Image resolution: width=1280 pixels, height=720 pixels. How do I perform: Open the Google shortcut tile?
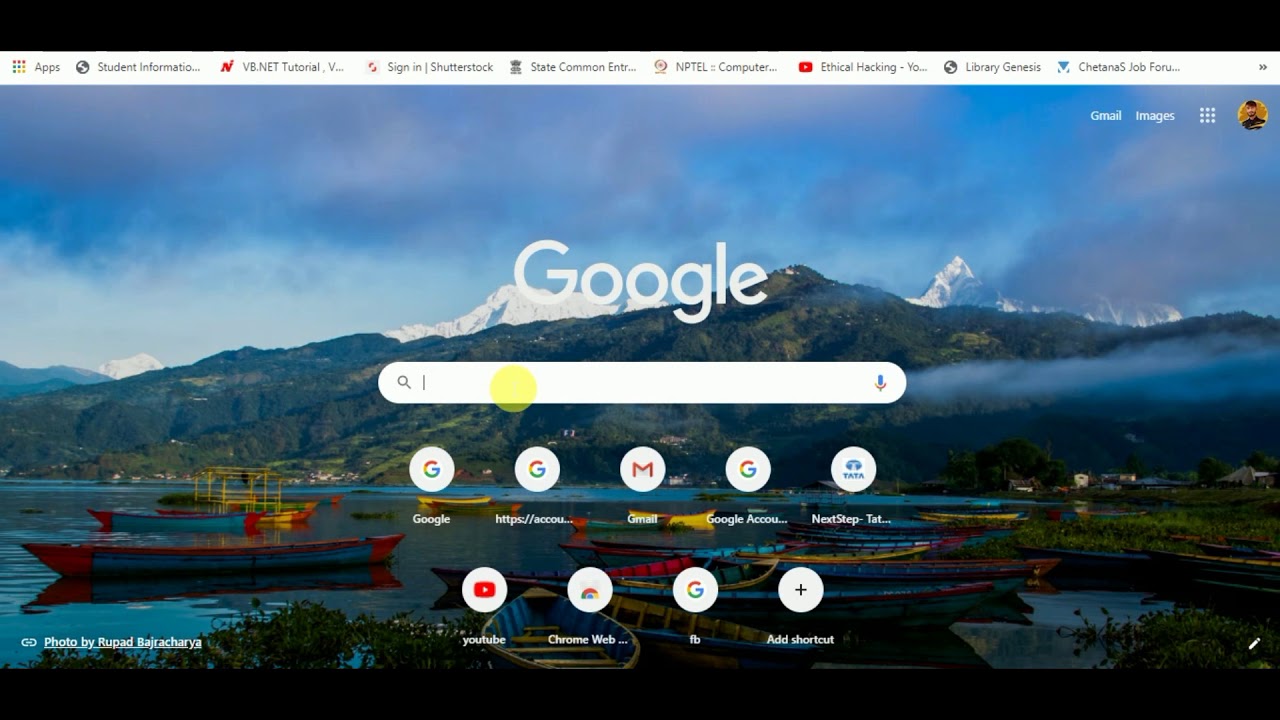click(432, 486)
